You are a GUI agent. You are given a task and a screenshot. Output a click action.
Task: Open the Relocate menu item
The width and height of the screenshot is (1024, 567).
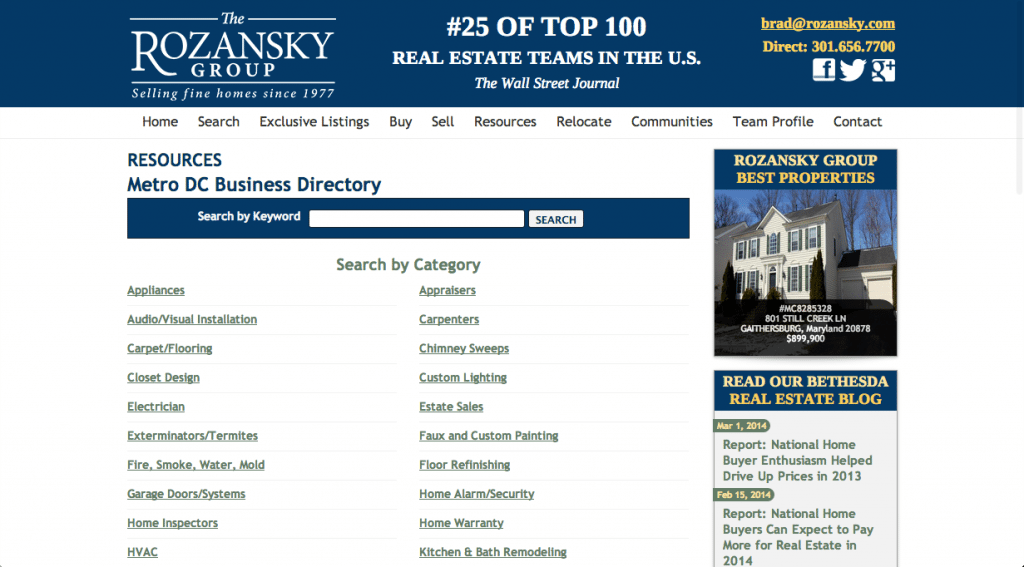pyautogui.click(x=584, y=122)
